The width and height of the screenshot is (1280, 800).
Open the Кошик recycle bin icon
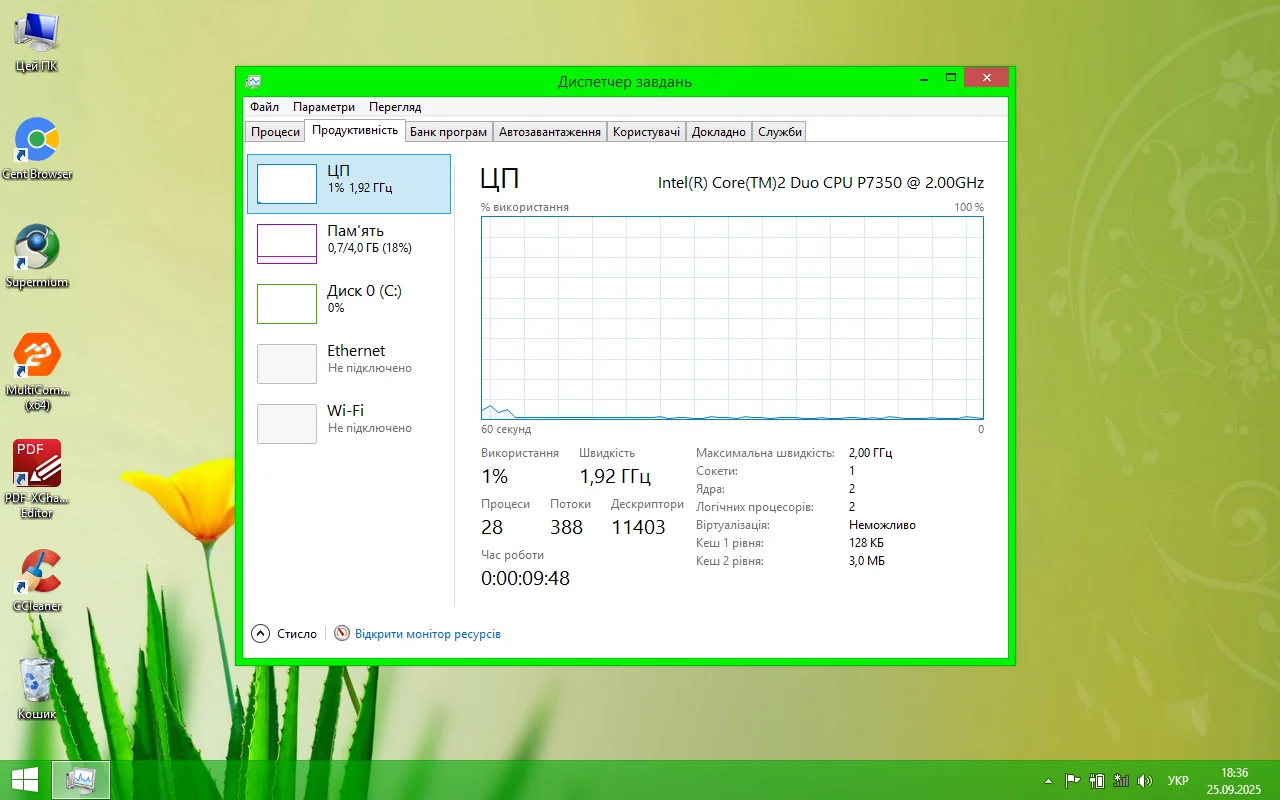tap(37, 681)
